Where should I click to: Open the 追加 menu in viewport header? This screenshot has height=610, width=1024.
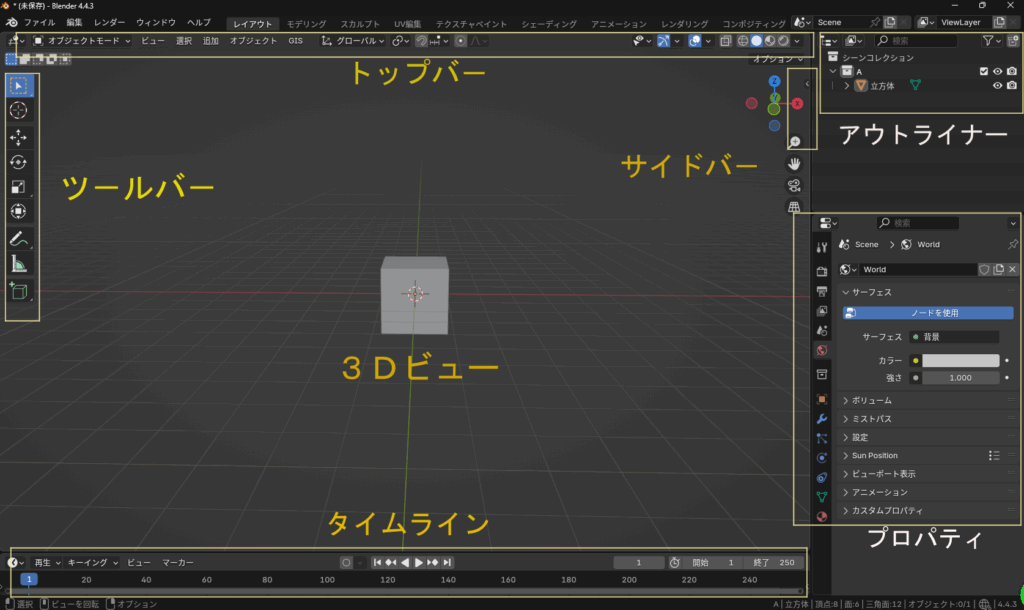(x=210, y=40)
